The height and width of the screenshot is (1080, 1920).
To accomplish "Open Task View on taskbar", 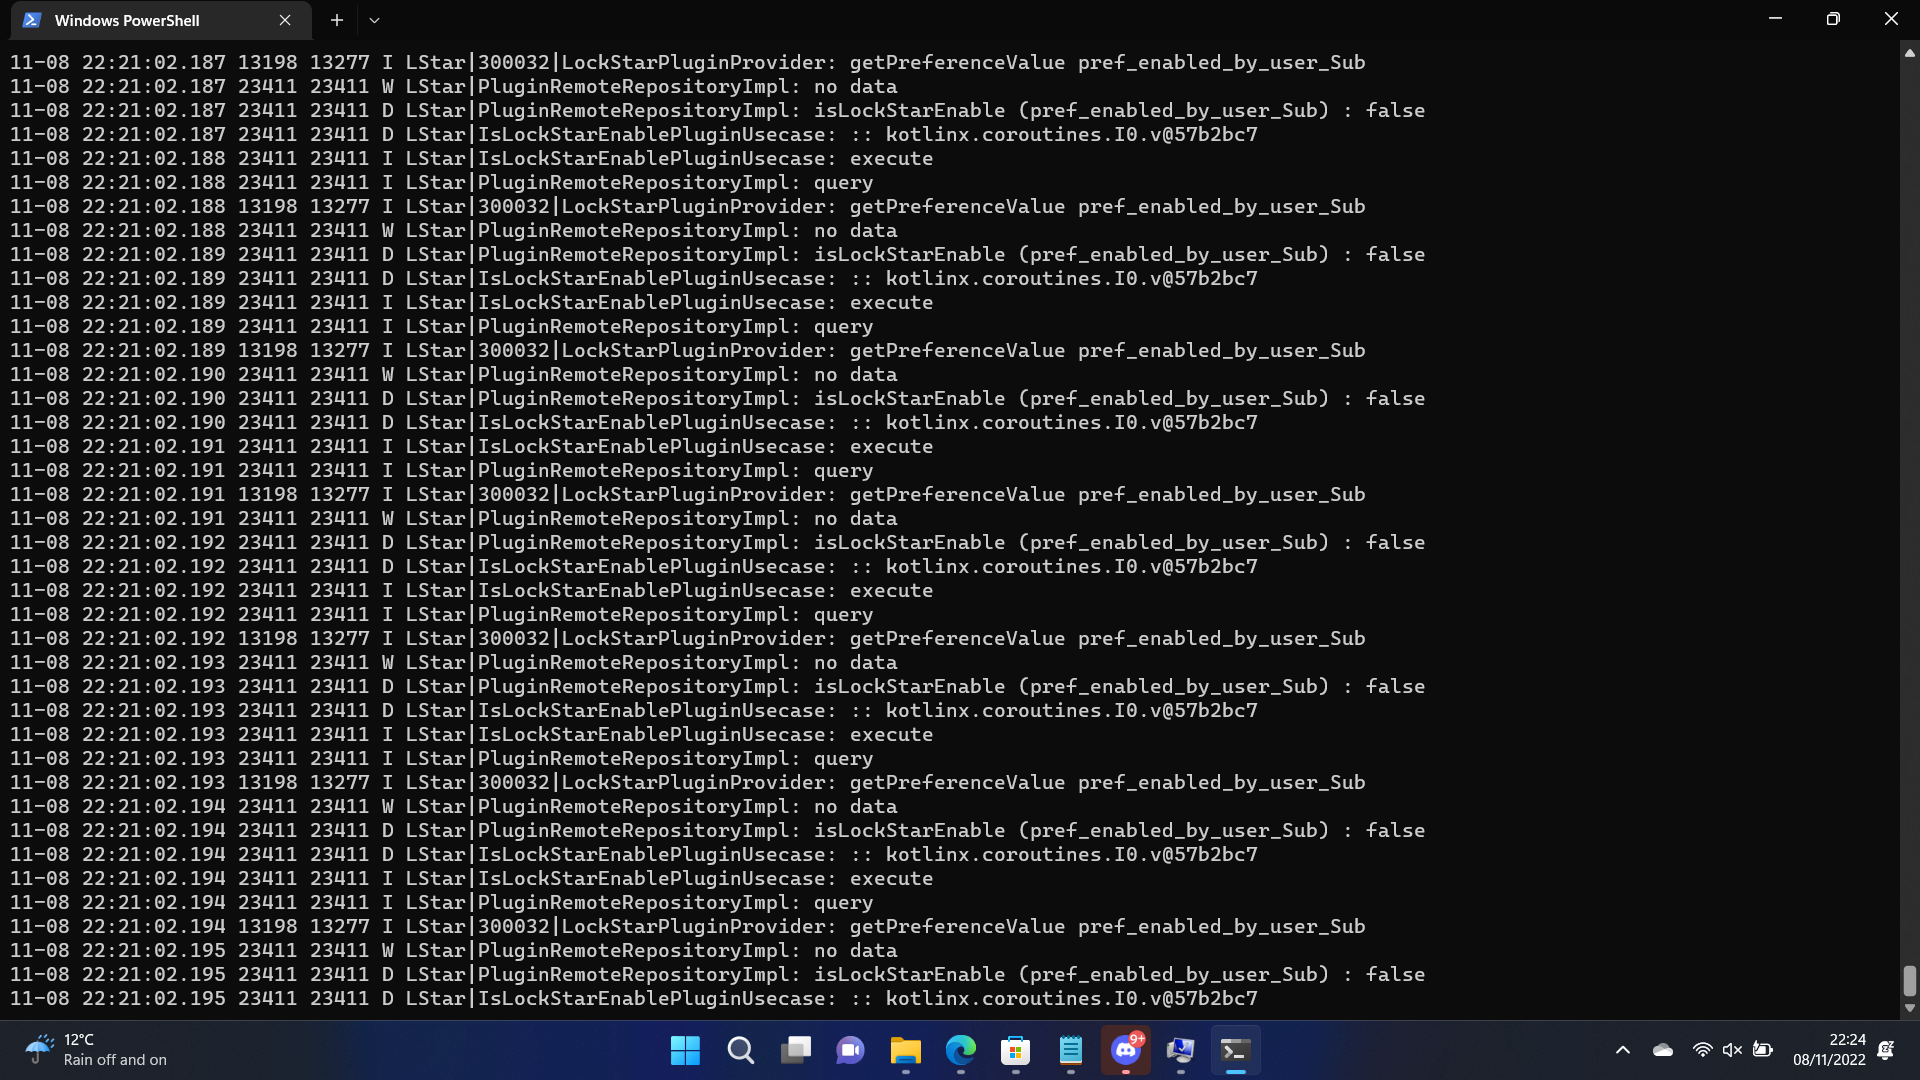I will coord(796,1051).
